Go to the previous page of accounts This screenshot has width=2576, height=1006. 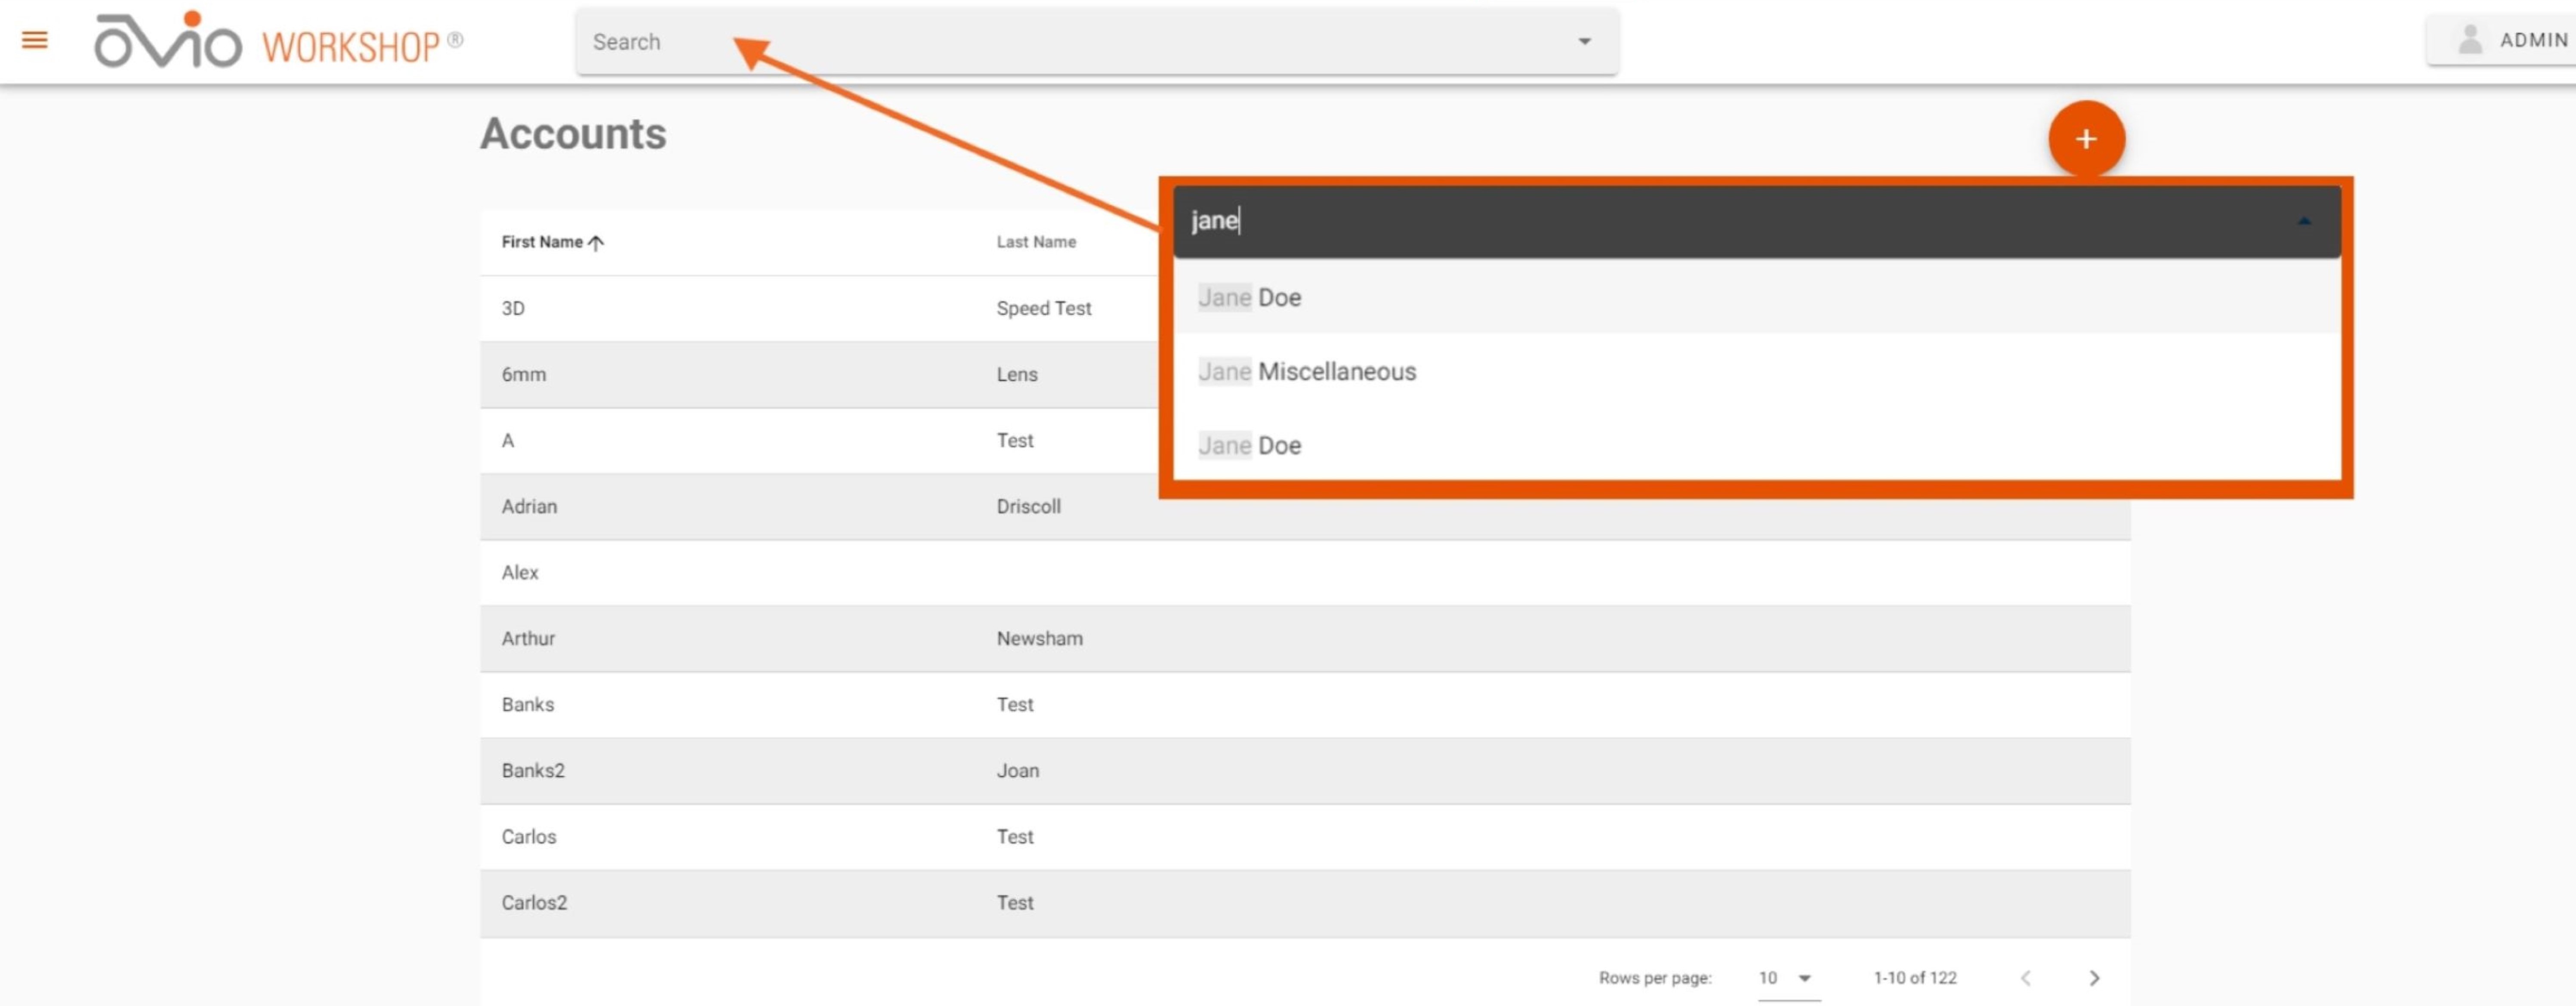click(x=2026, y=978)
